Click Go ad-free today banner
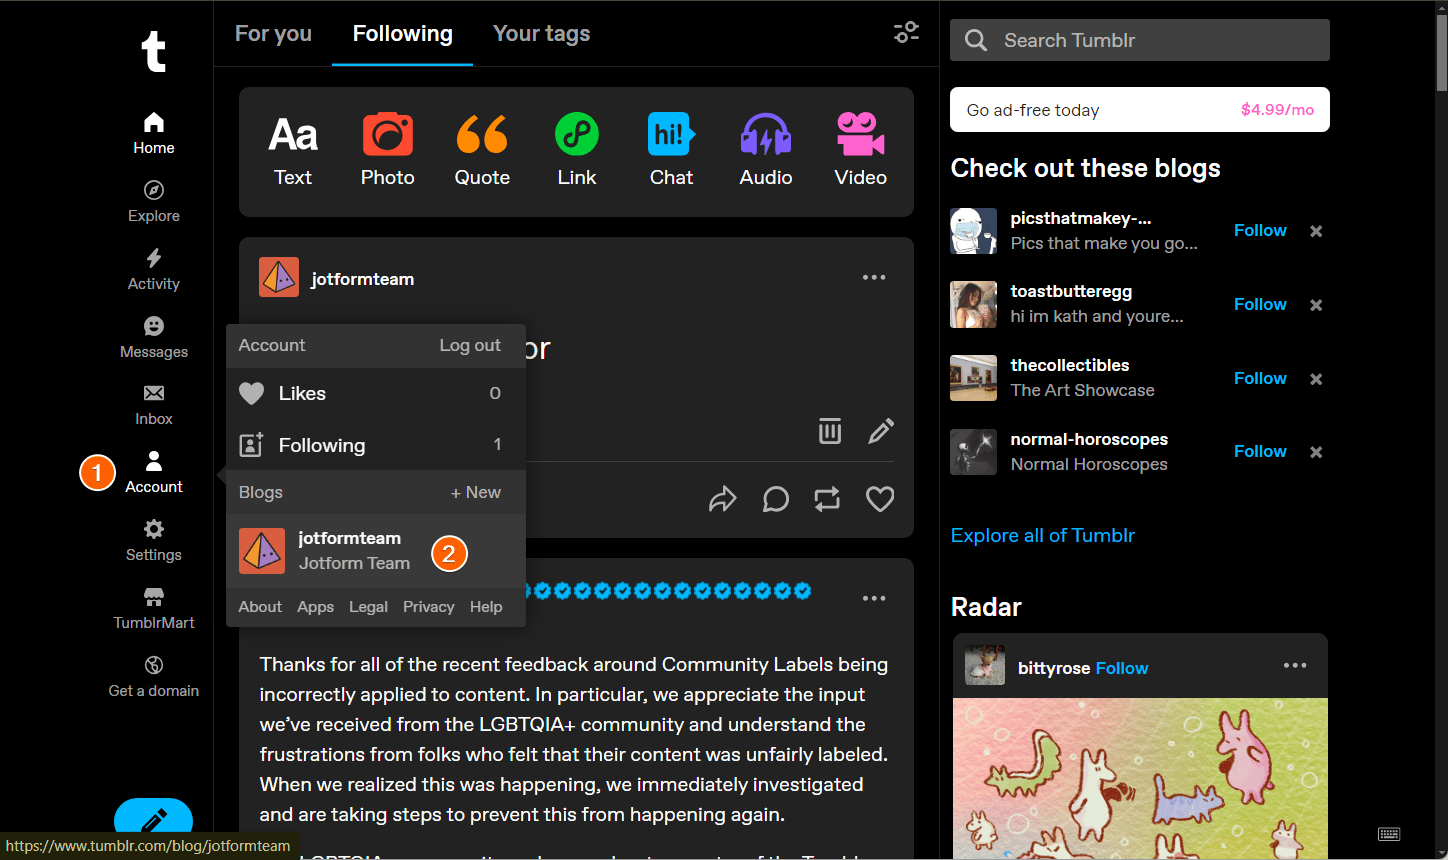Screen dimensions: 1448x860 [x=1140, y=110]
